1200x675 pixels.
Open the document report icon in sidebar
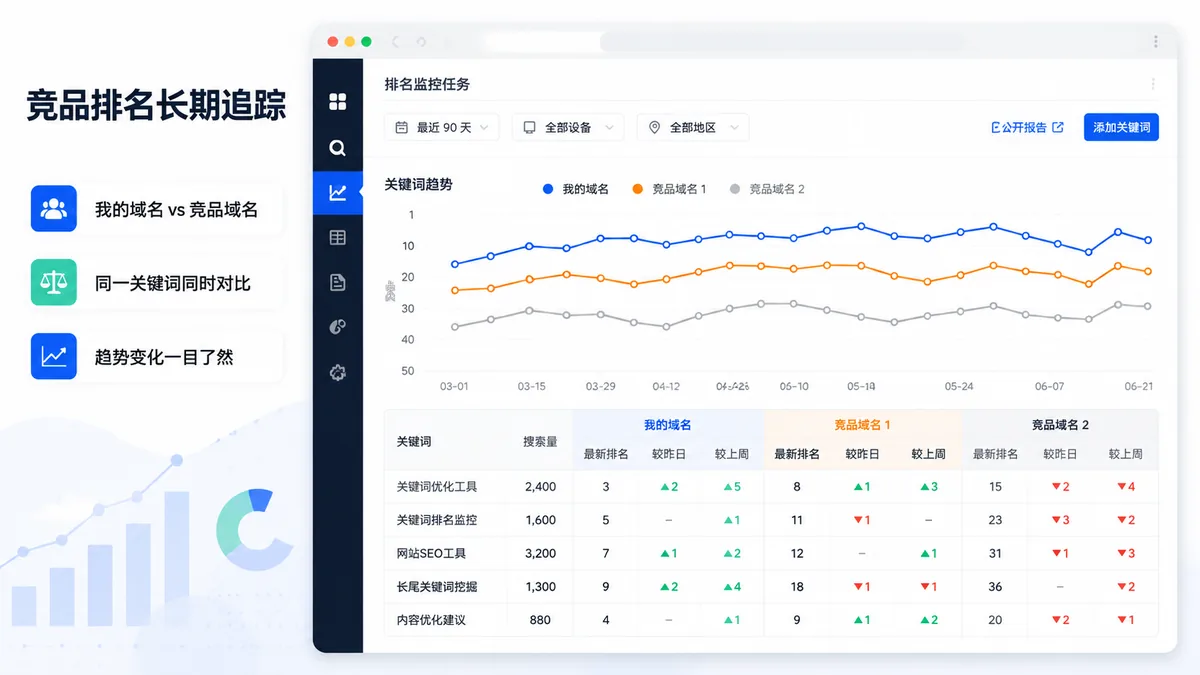pyautogui.click(x=338, y=283)
